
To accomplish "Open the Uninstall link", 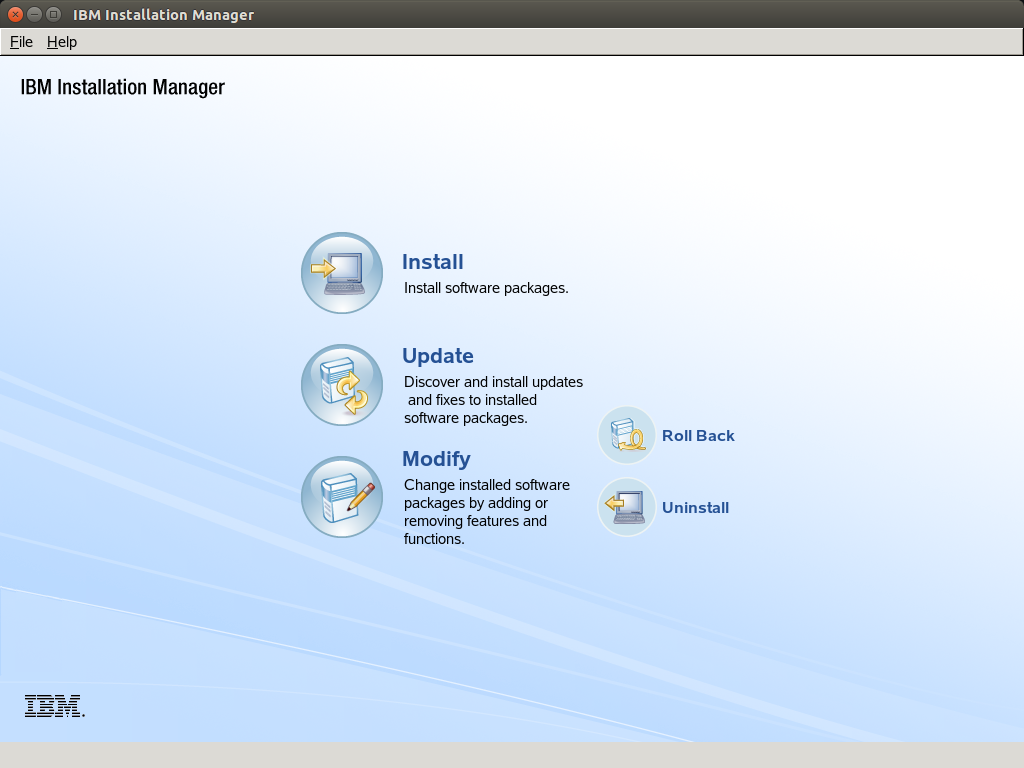I will (x=696, y=507).
